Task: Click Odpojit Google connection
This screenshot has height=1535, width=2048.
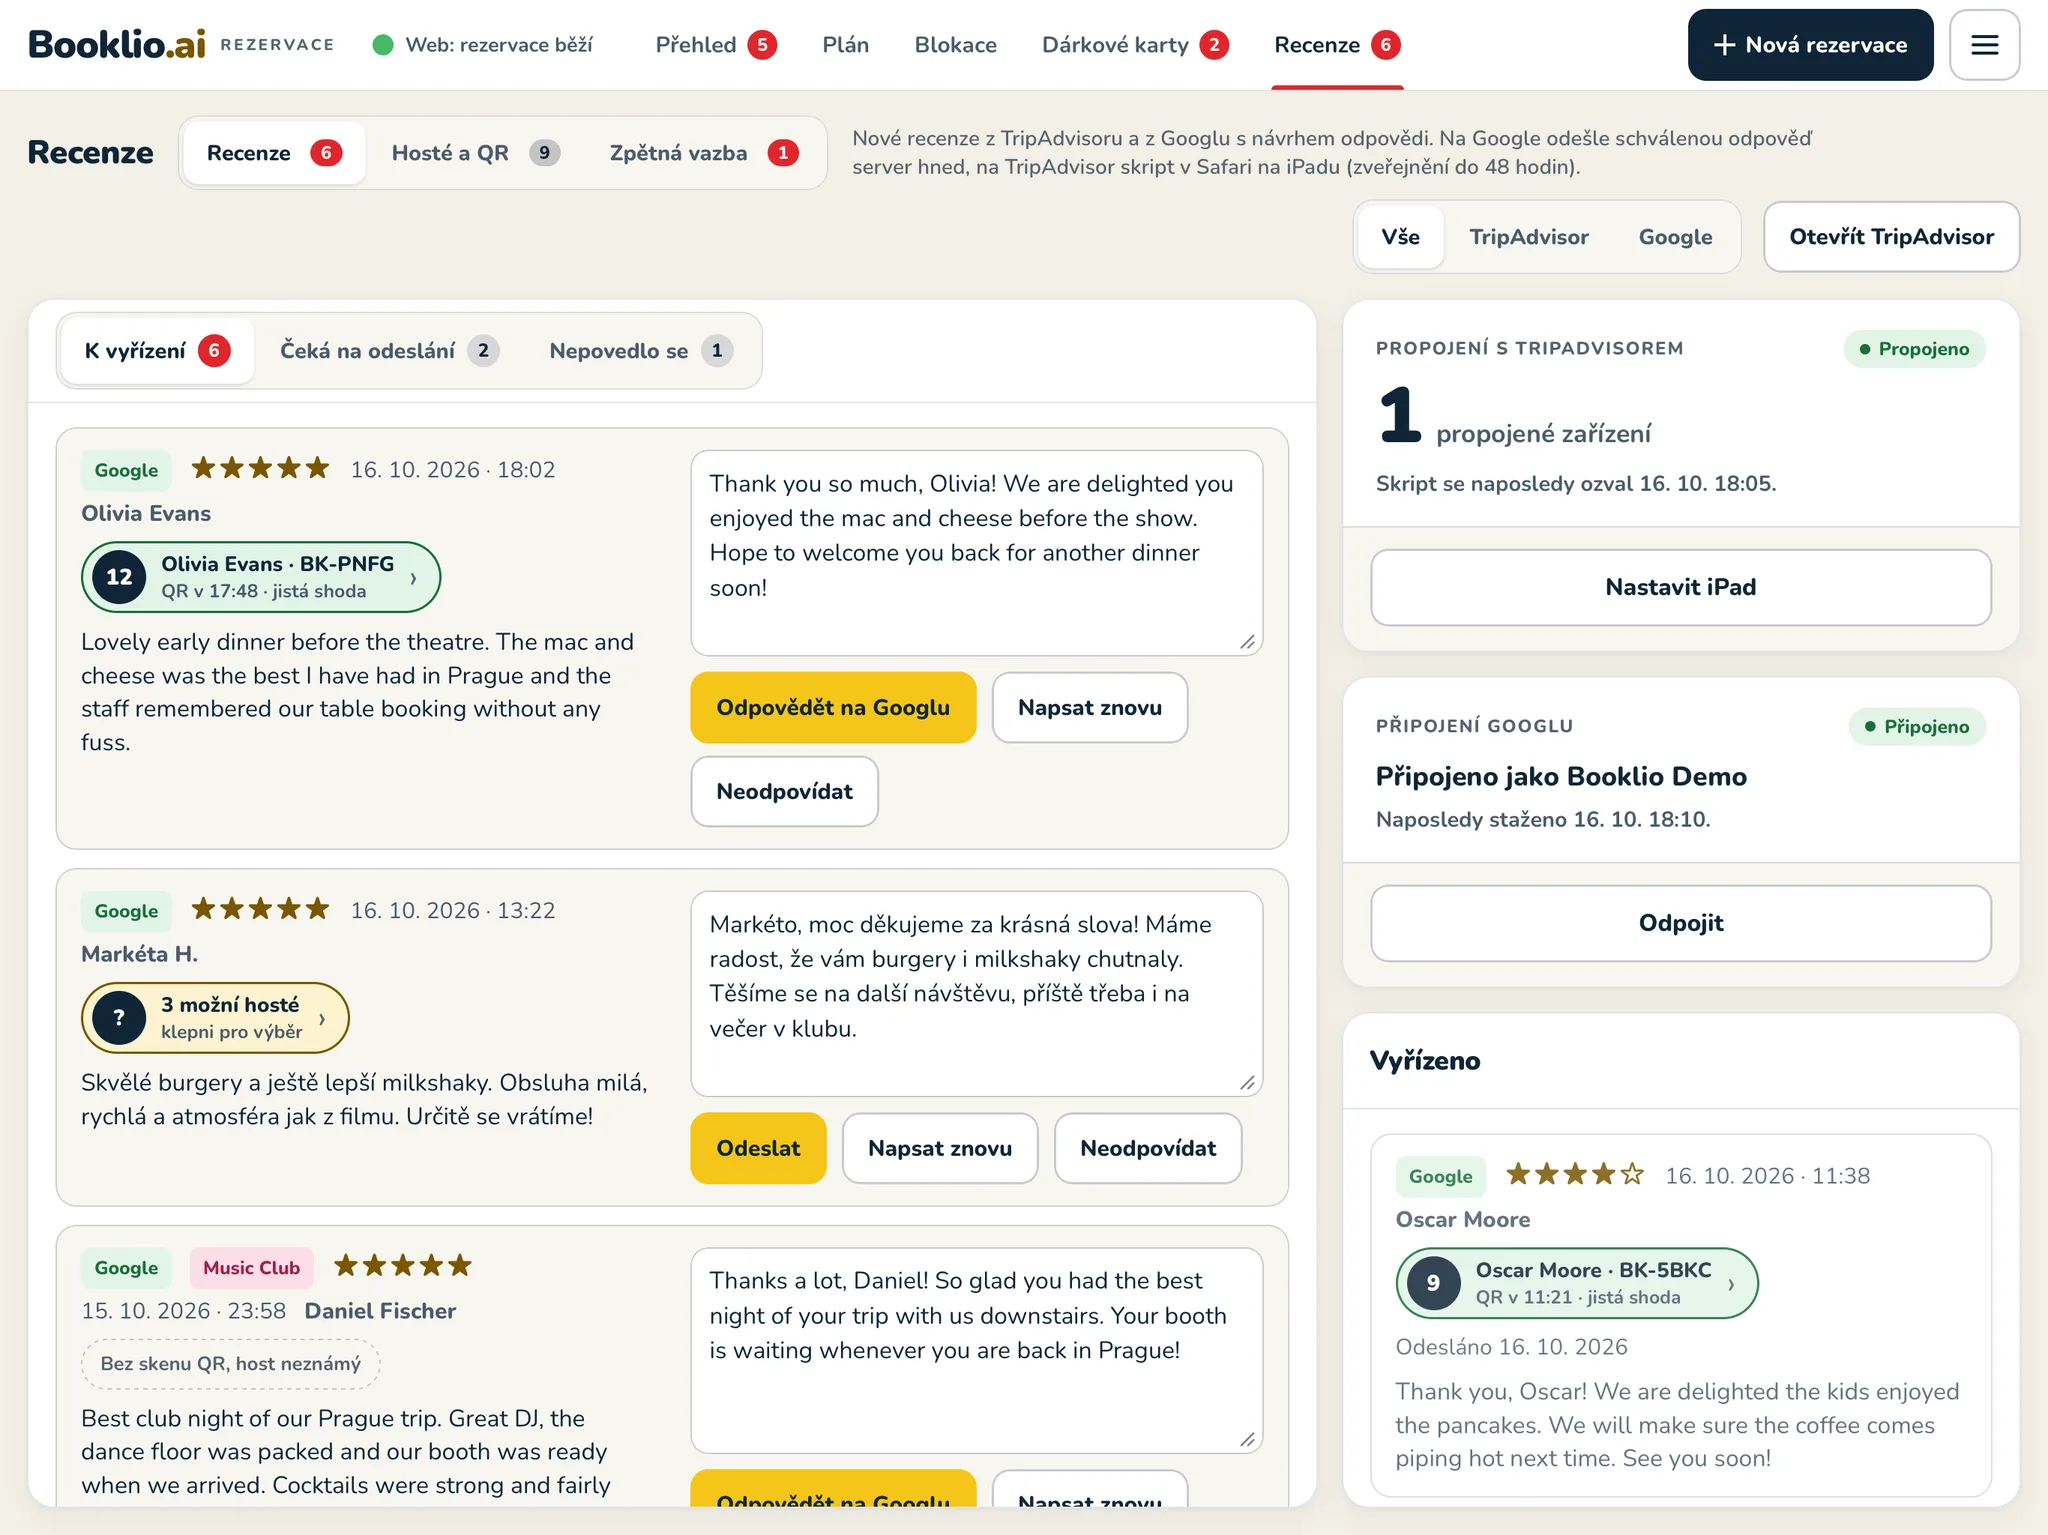Action: [1680, 924]
